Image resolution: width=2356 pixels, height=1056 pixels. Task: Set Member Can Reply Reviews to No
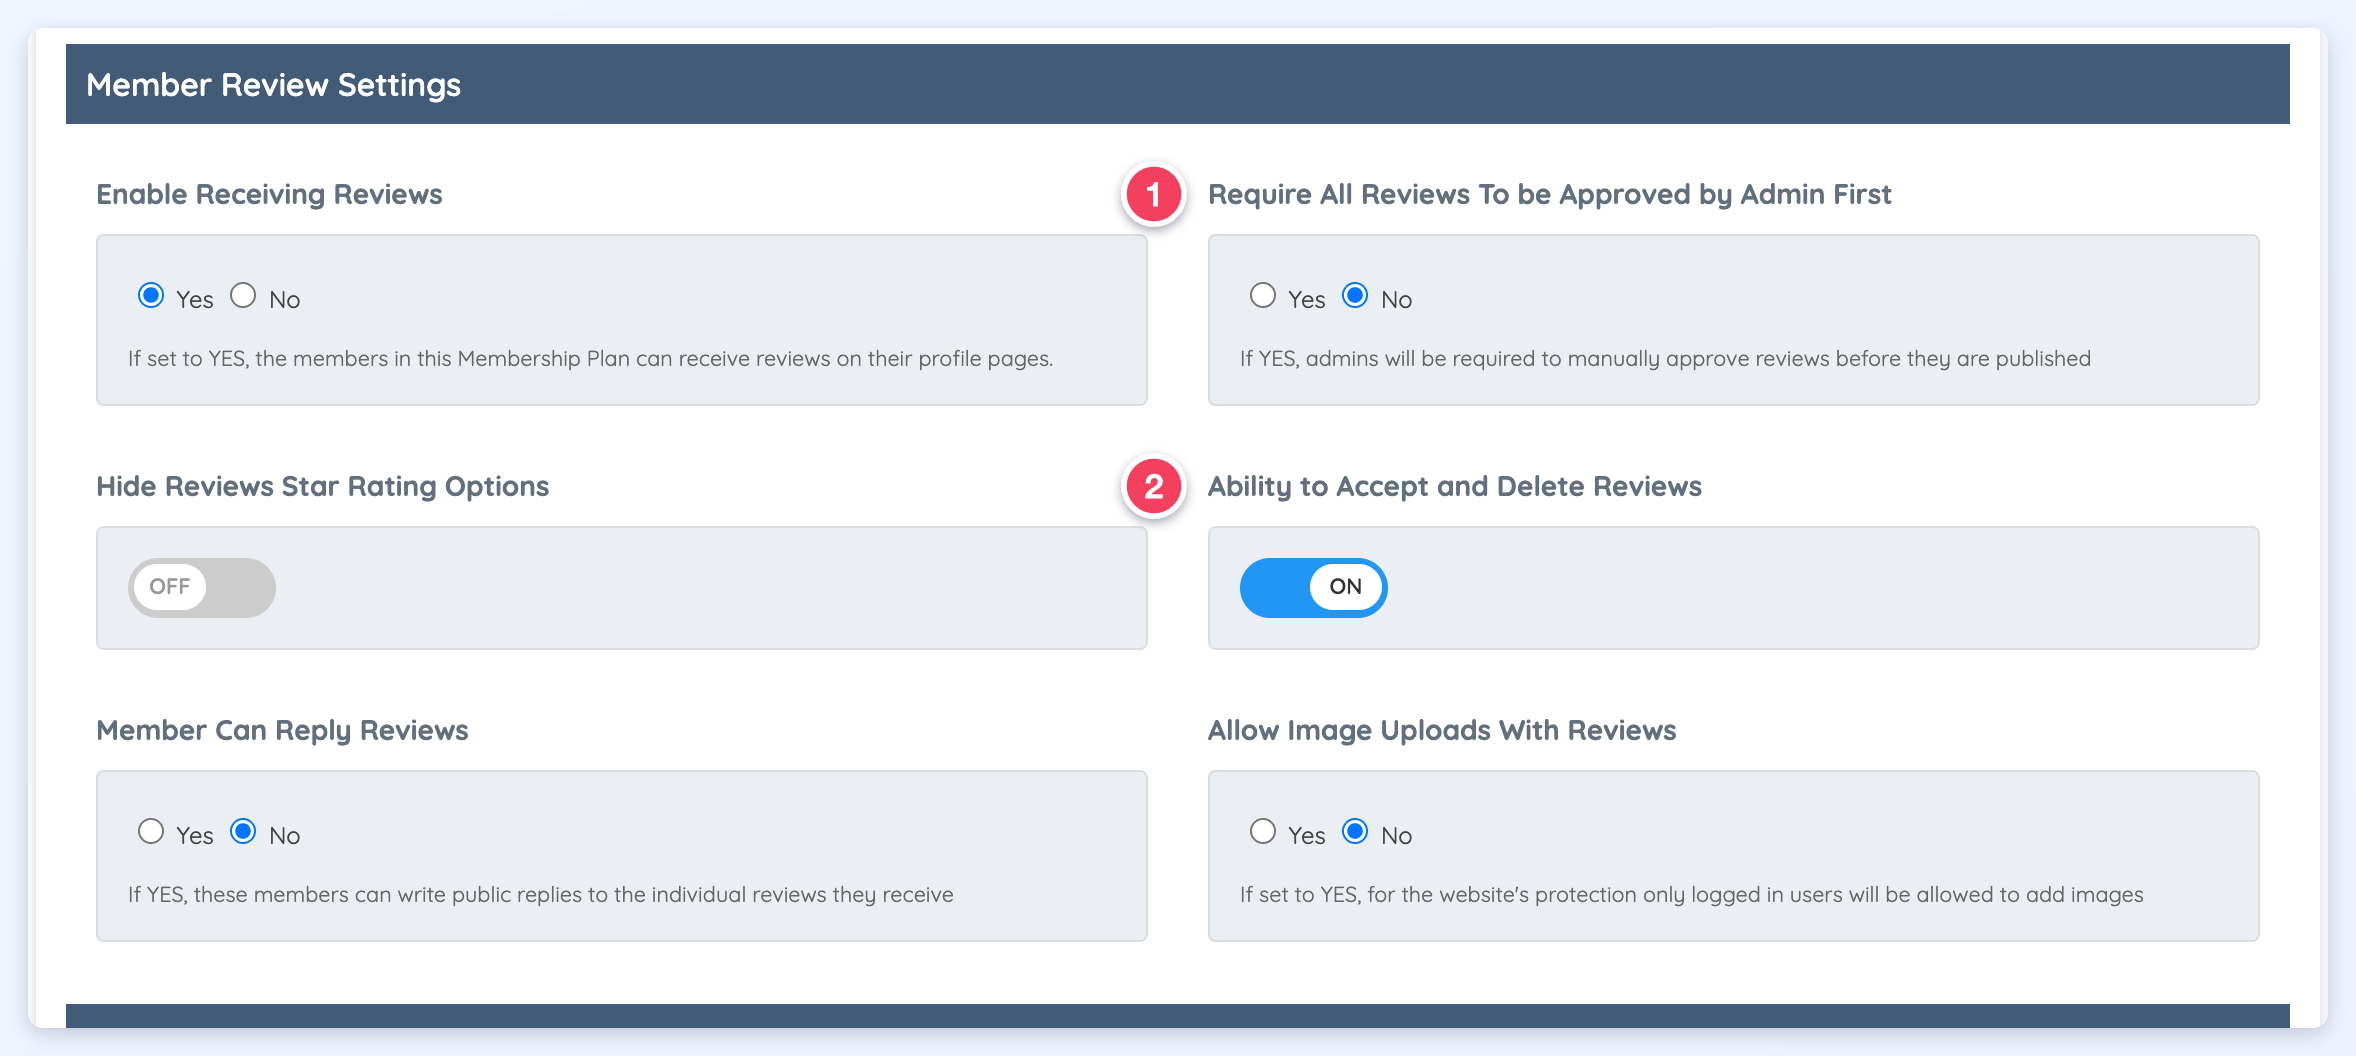(x=243, y=832)
